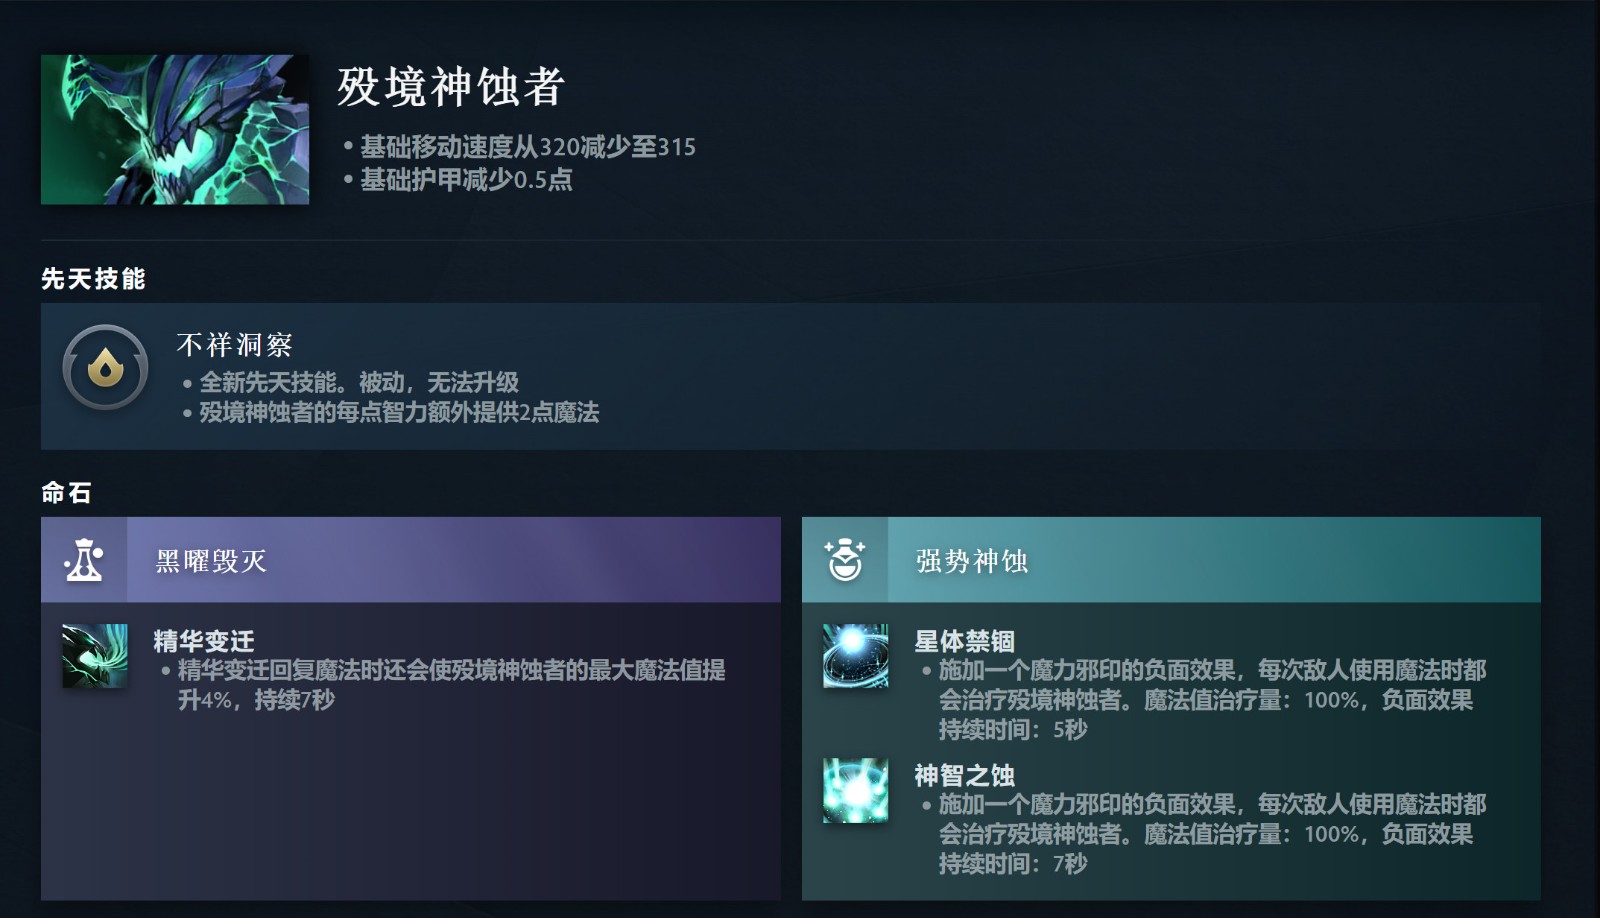Click the line 全新先天技能。被动，无法升级

[359, 382]
